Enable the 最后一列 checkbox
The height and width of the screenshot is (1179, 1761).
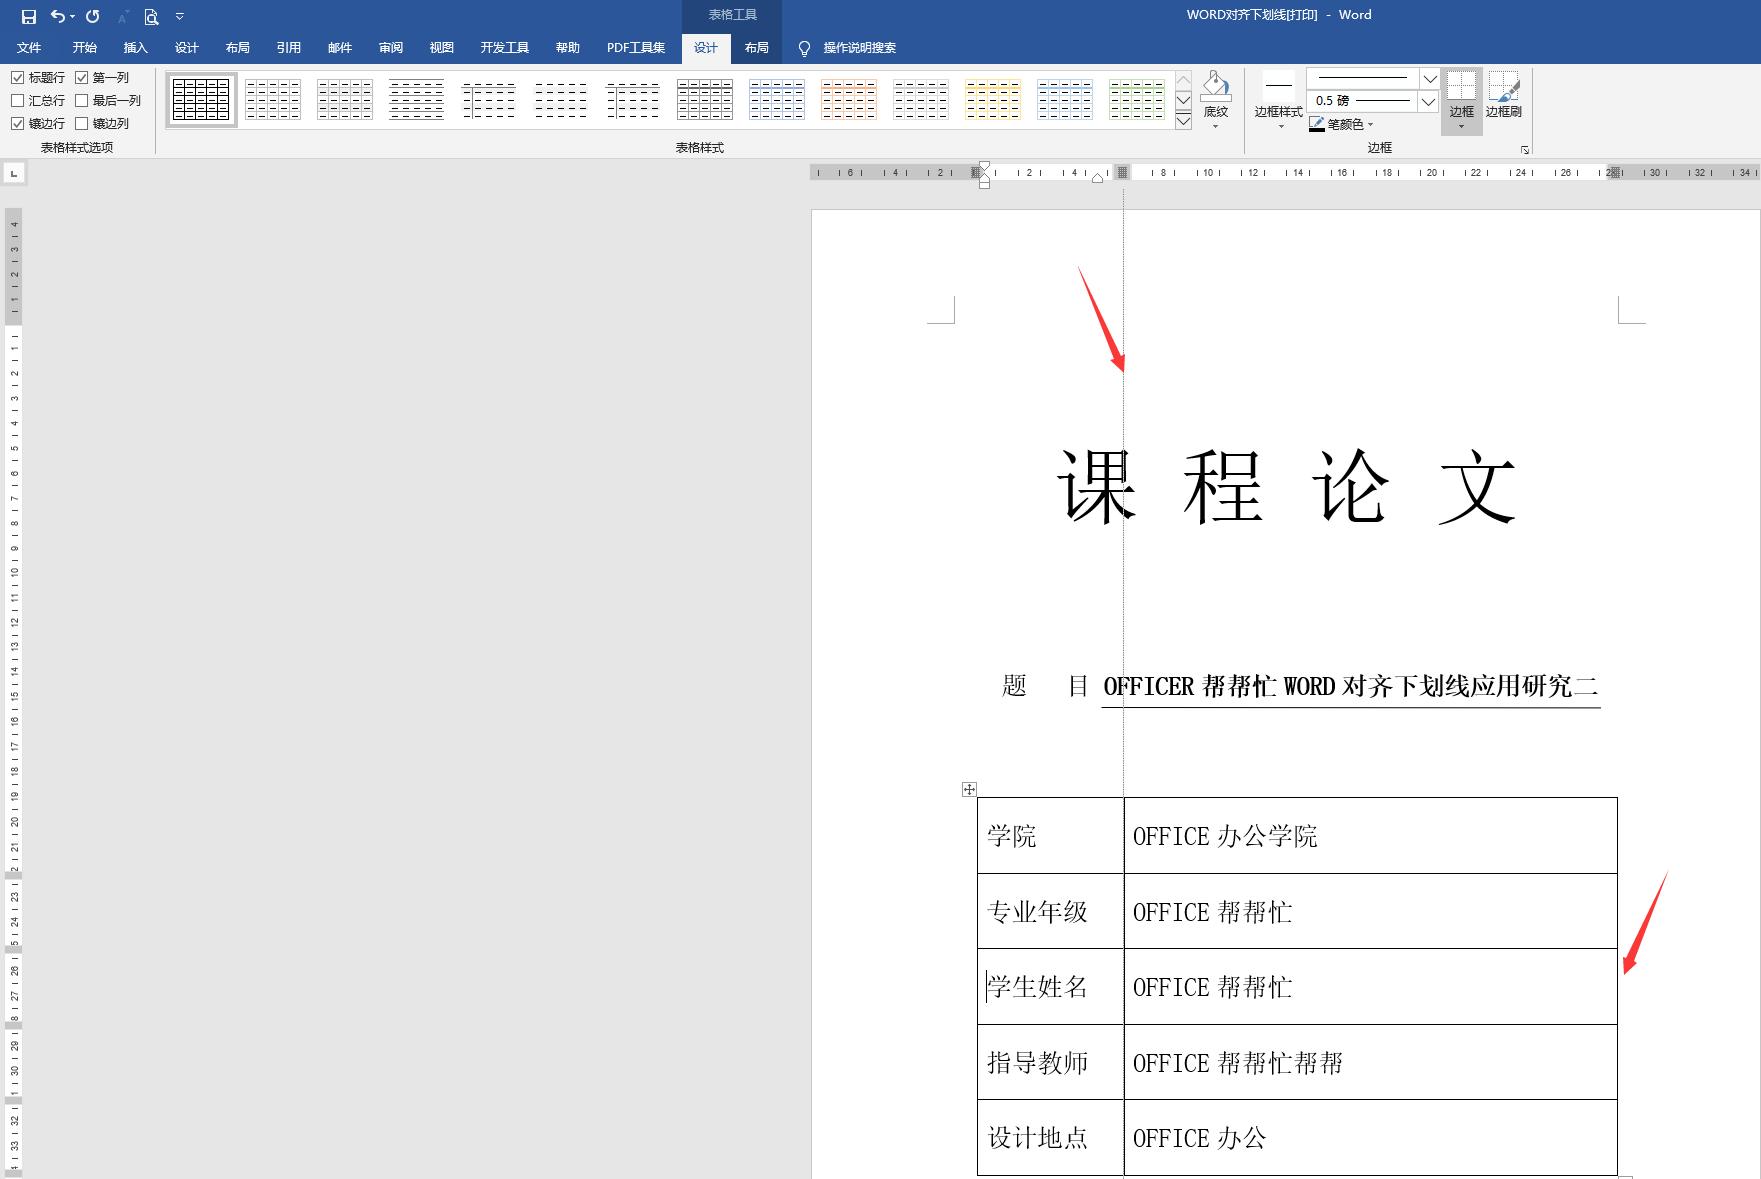pos(82,100)
